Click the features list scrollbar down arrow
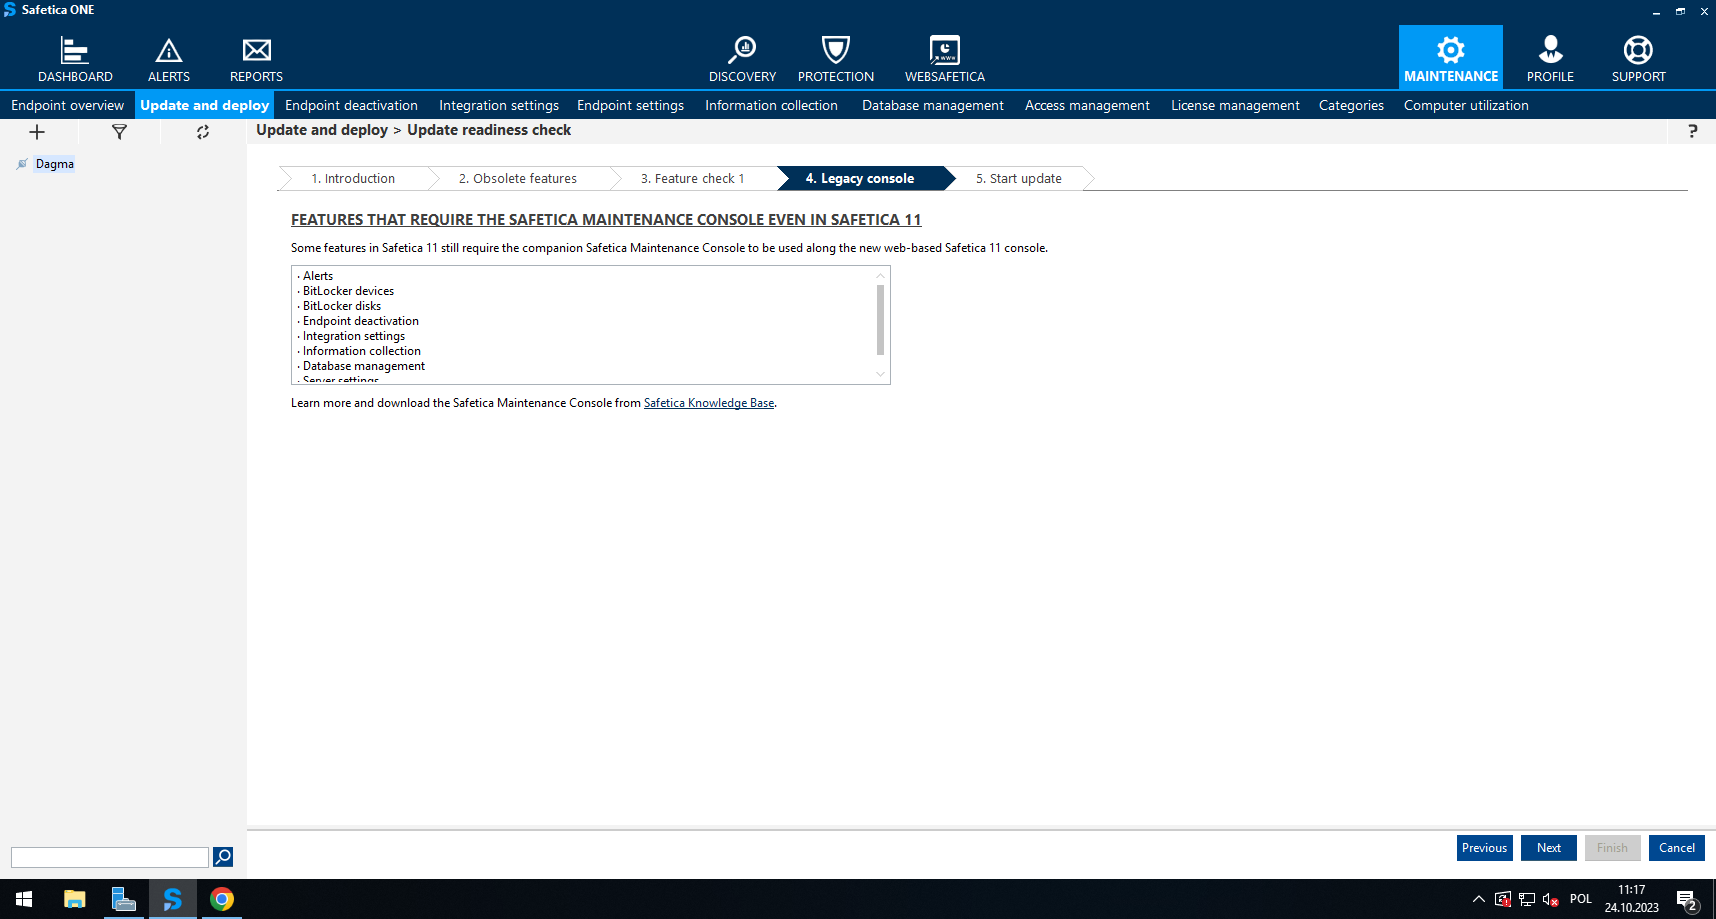1716x919 pixels. [x=880, y=374]
